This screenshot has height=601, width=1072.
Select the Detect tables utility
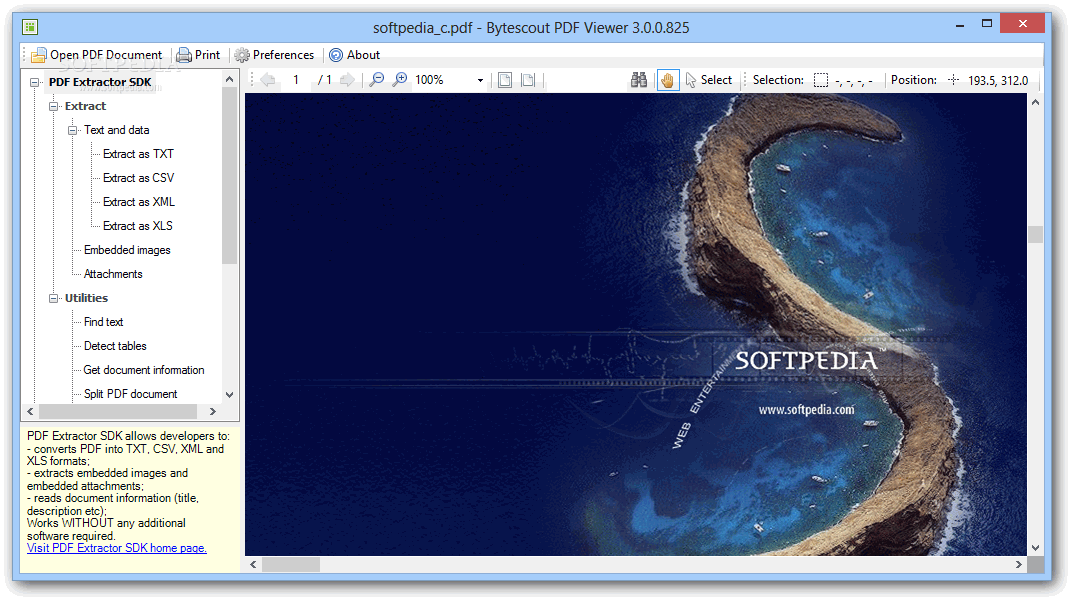tap(115, 346)
